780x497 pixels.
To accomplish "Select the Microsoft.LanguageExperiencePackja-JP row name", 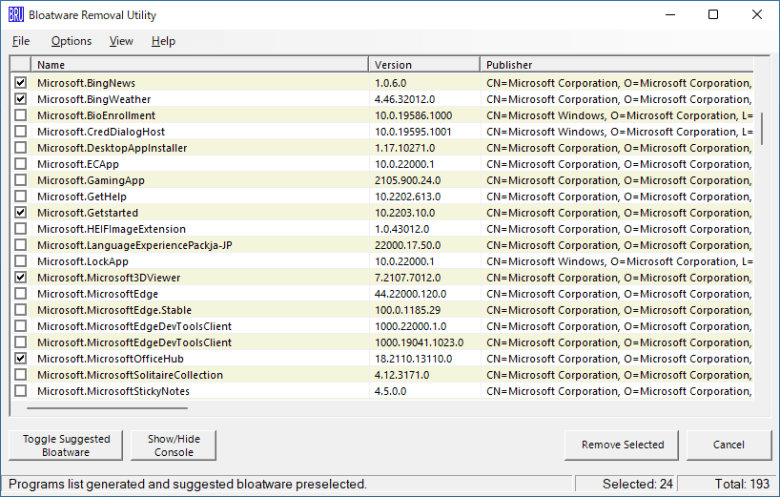I will 135,245.
